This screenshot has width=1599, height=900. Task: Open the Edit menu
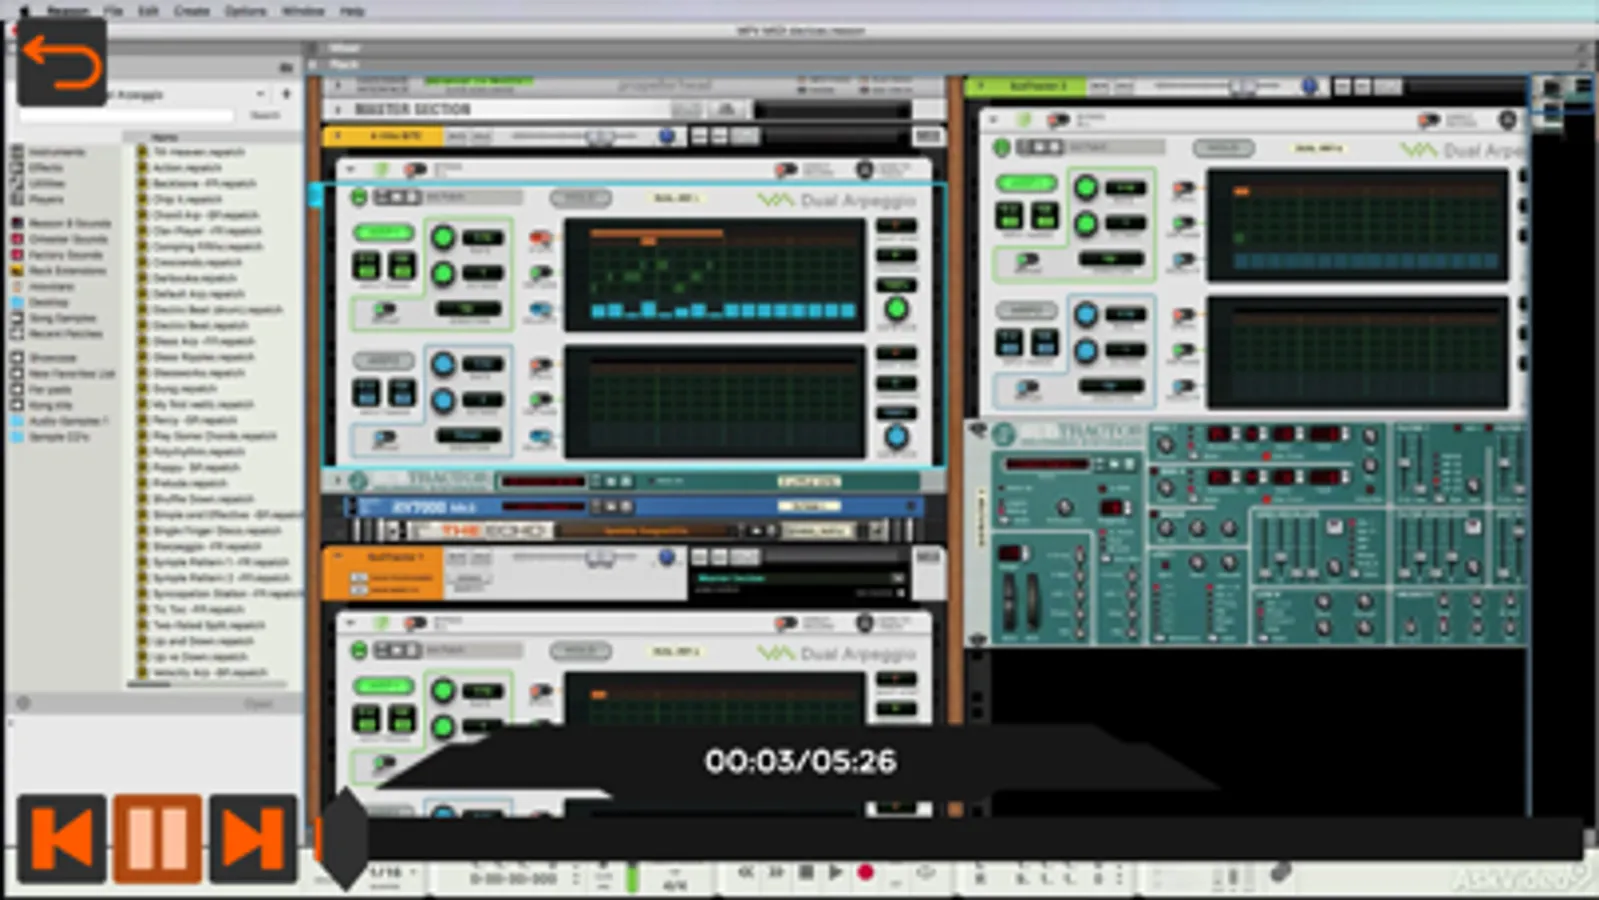(x=148, y=10)
